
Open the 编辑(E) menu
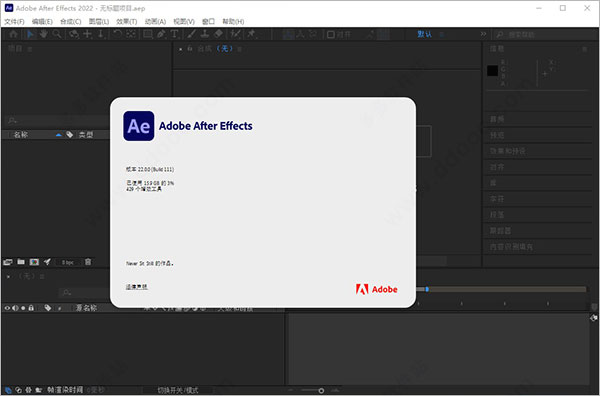(x=42, y=21)
